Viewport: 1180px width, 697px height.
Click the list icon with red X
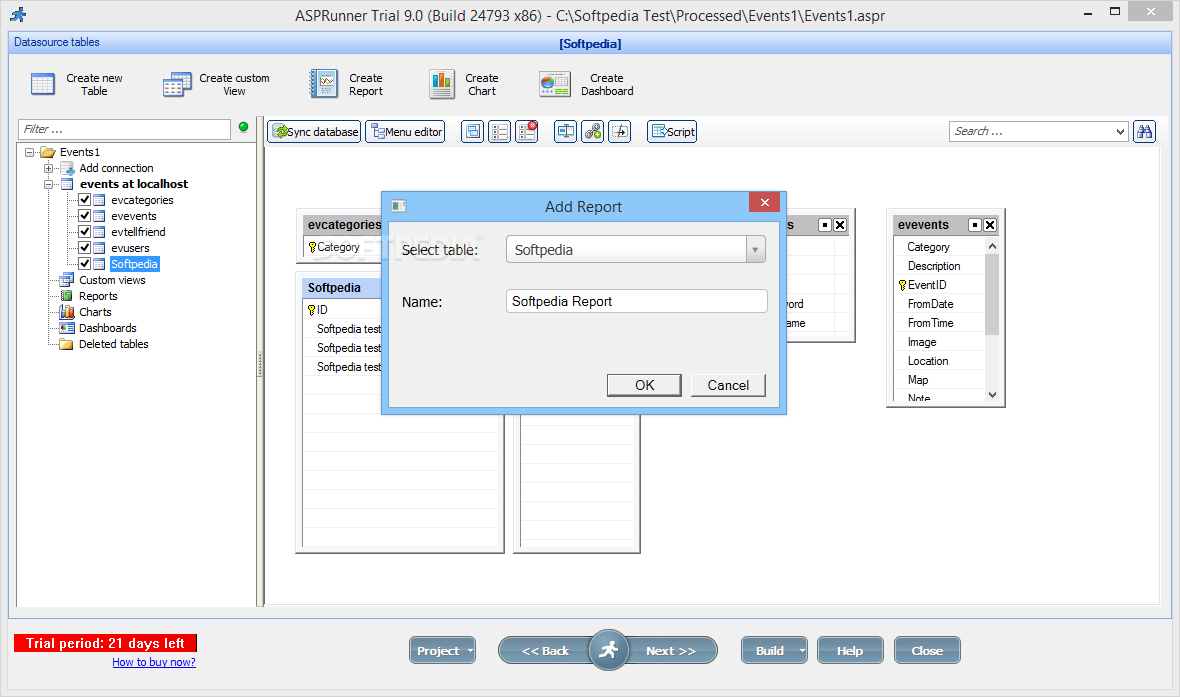point(527,132)
